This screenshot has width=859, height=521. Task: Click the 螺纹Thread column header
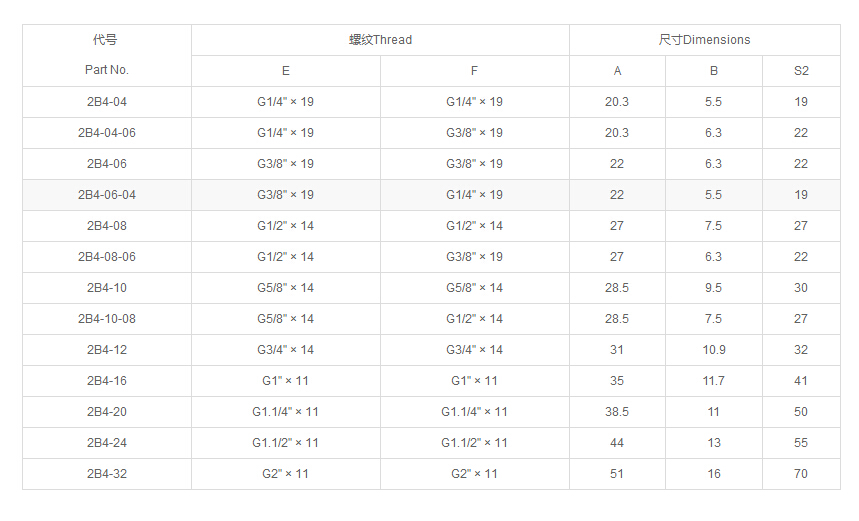(380, 40)
